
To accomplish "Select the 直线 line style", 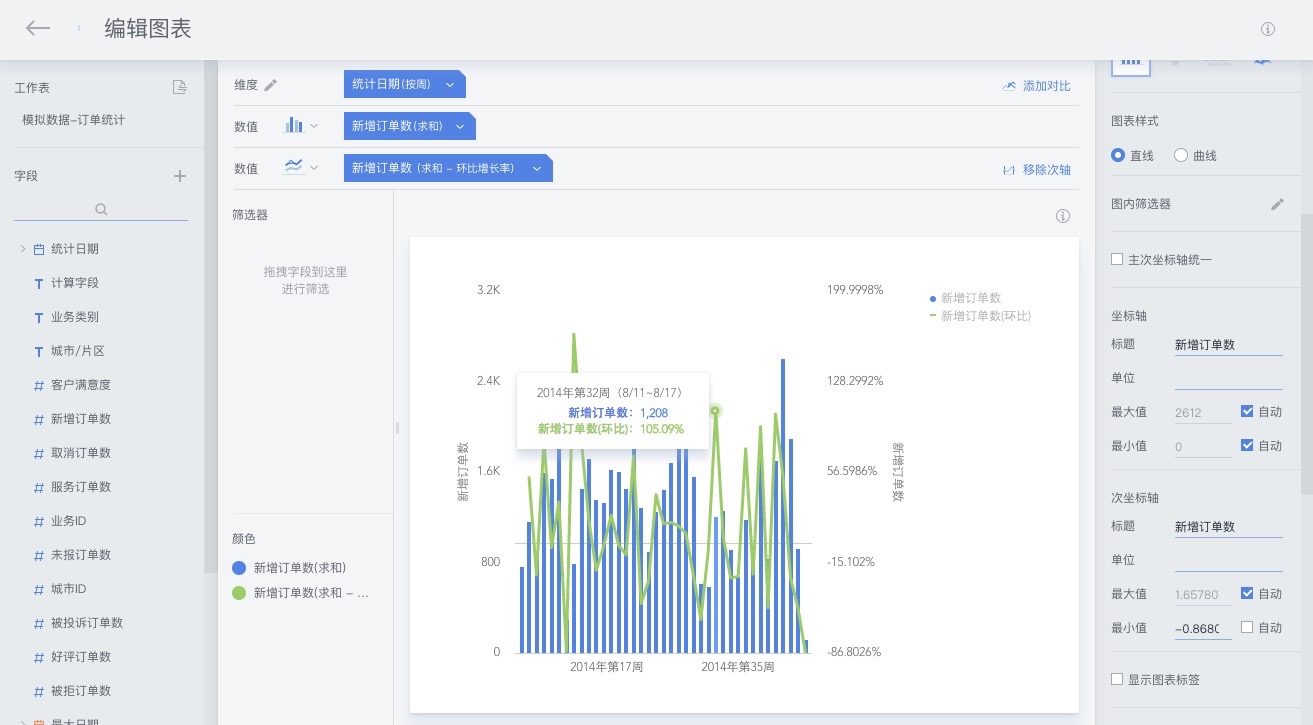I will [x=1118, y=155].
